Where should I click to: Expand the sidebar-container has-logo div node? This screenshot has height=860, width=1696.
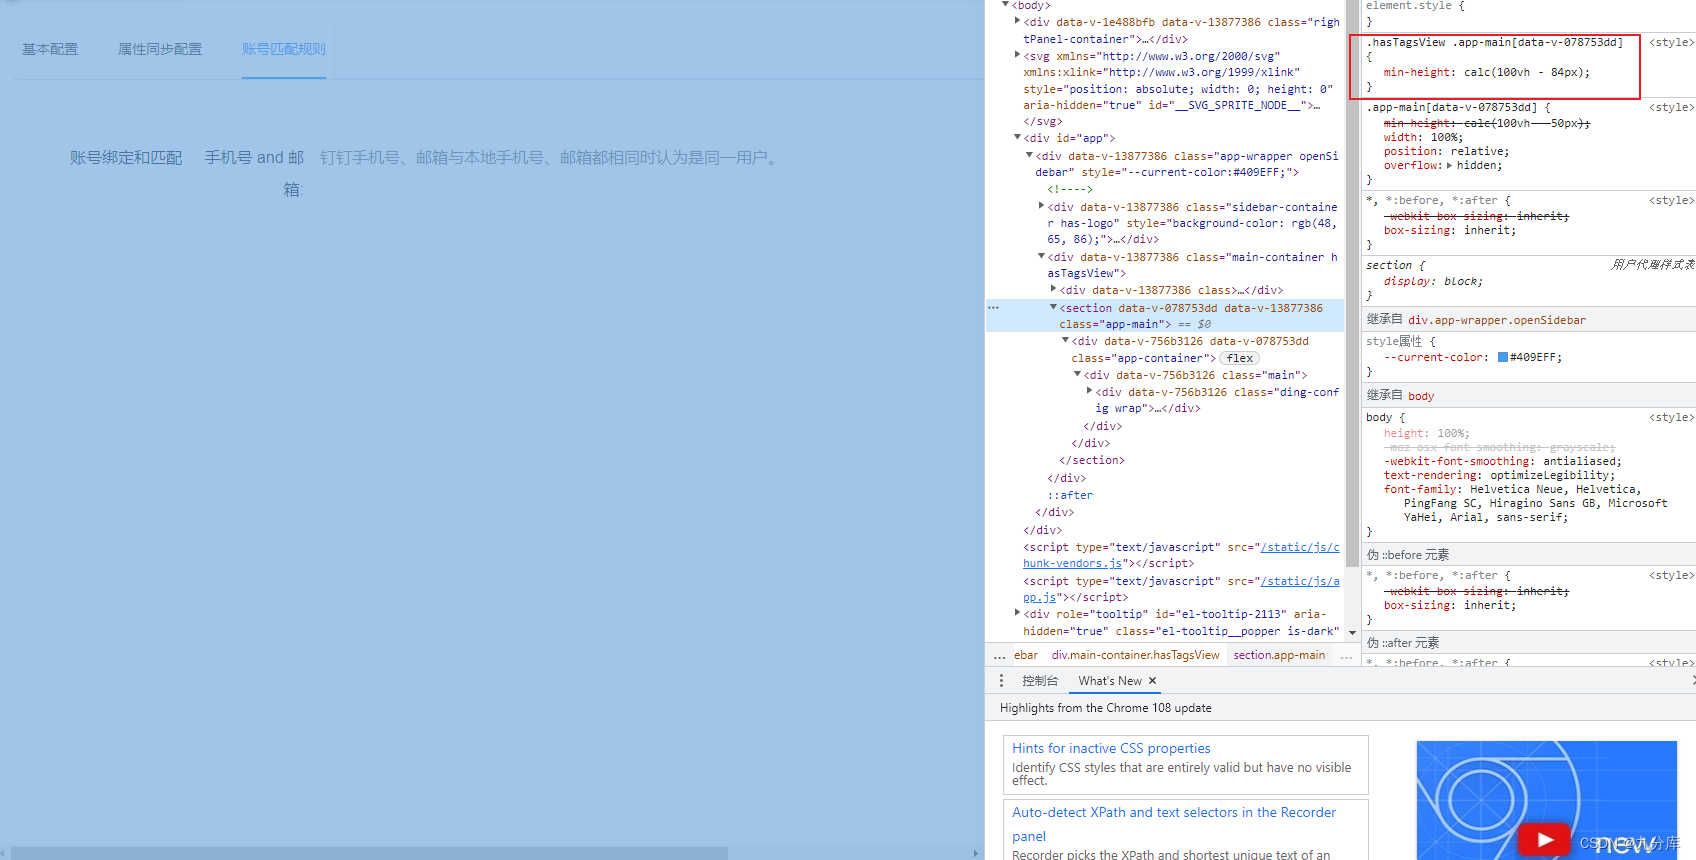(x=1042, y=207)
